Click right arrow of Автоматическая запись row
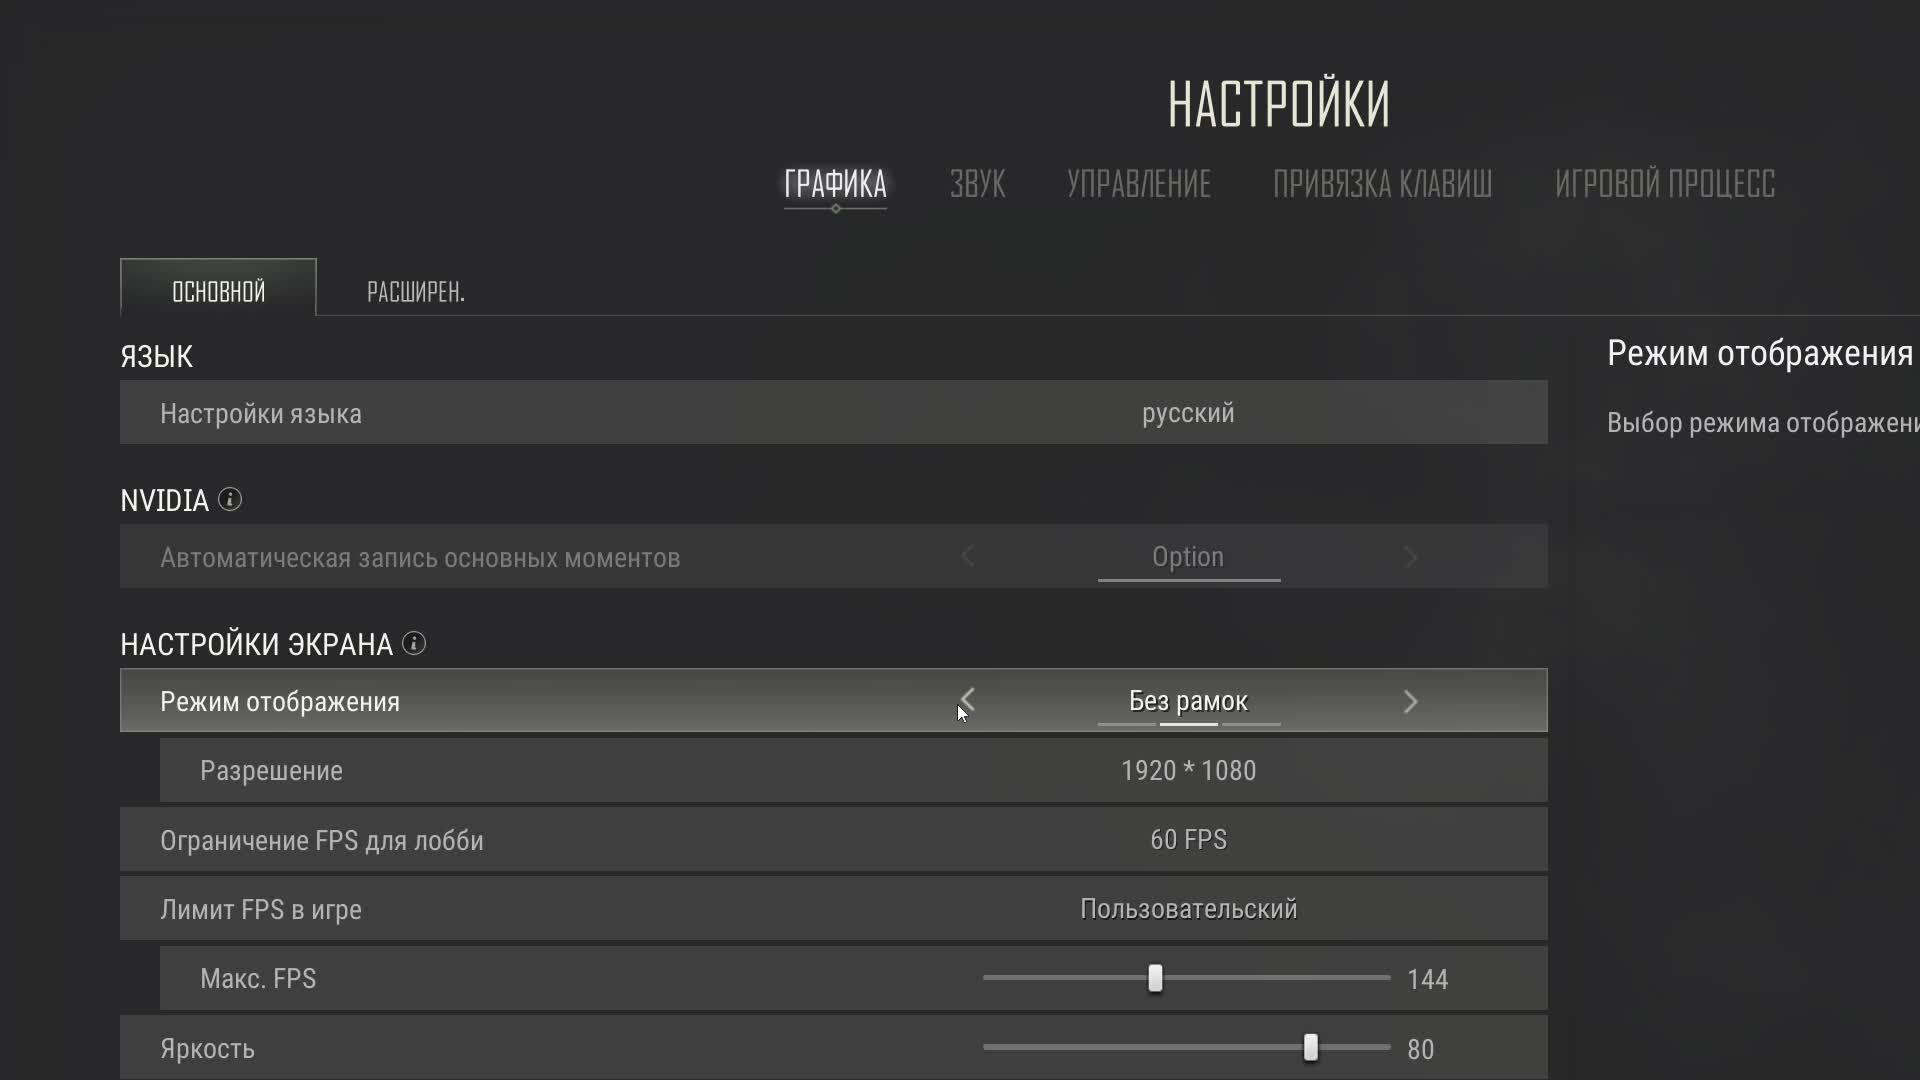 point(1410,557)
